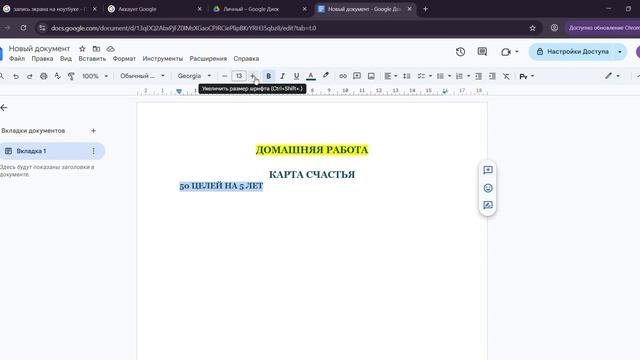The width and height of the screenshot is (640, 360).
Task: Open Вкладка 1 options menu
Action: [x=93, y=151]
